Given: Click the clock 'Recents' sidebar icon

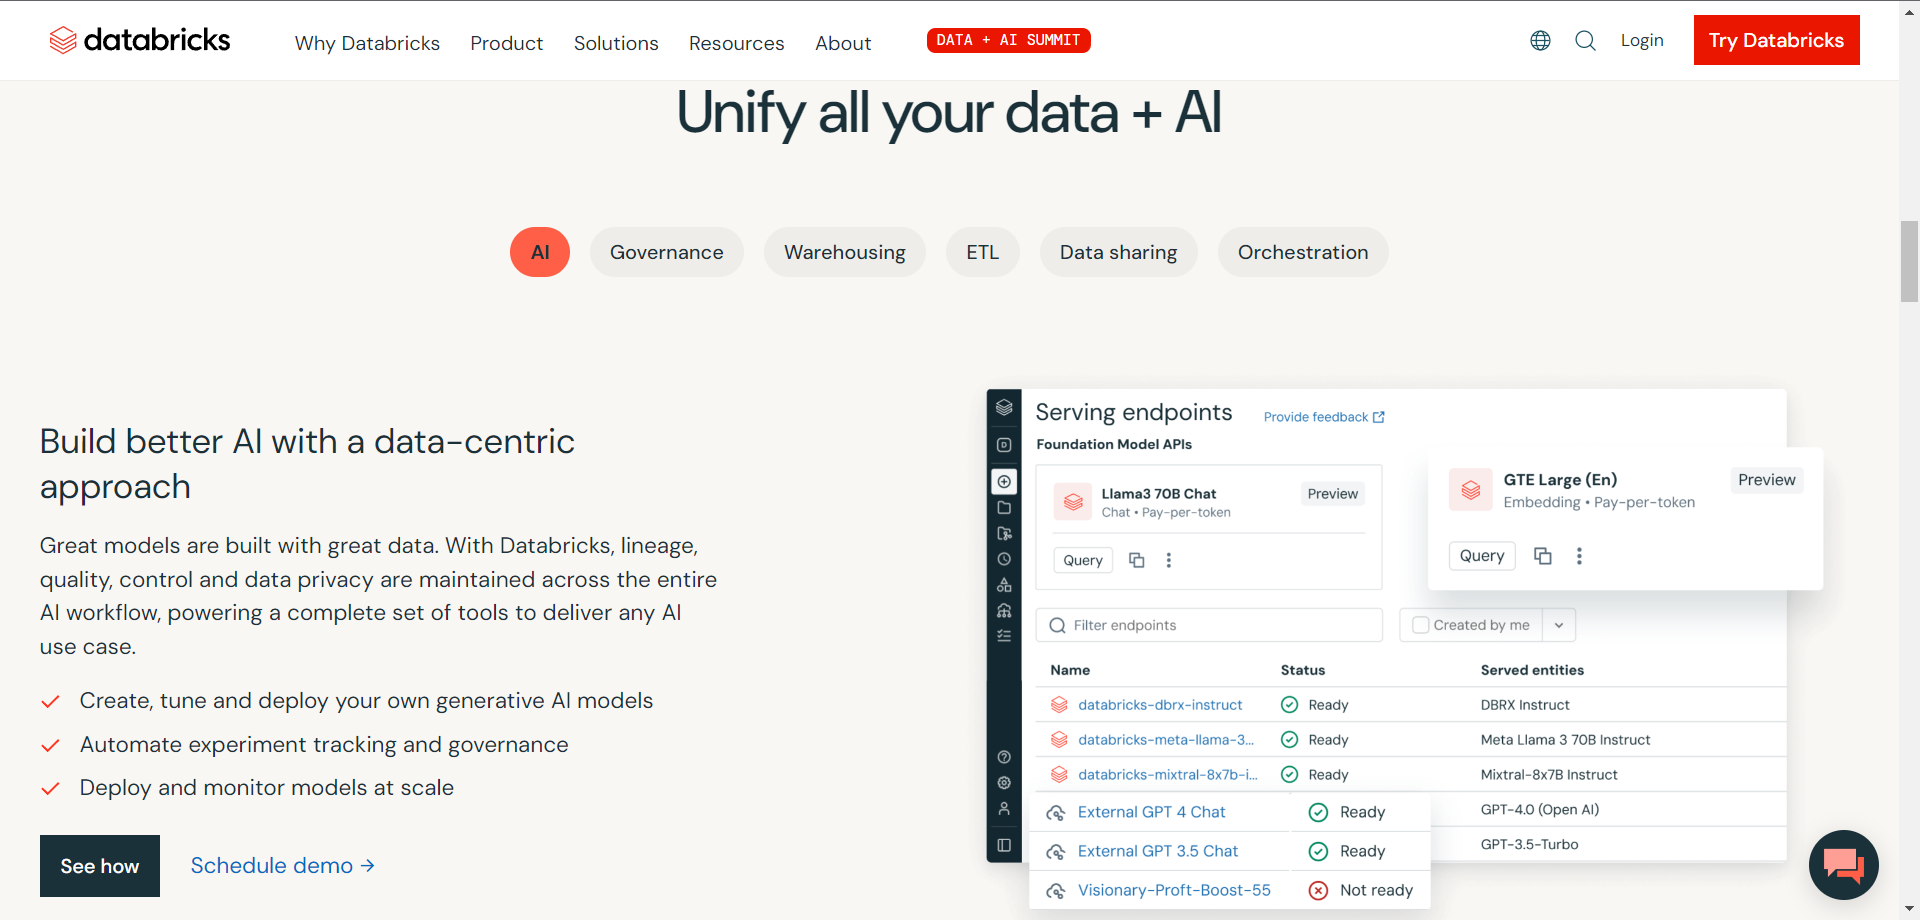Looking at the screenshot, I should (x=1004, y=559).
